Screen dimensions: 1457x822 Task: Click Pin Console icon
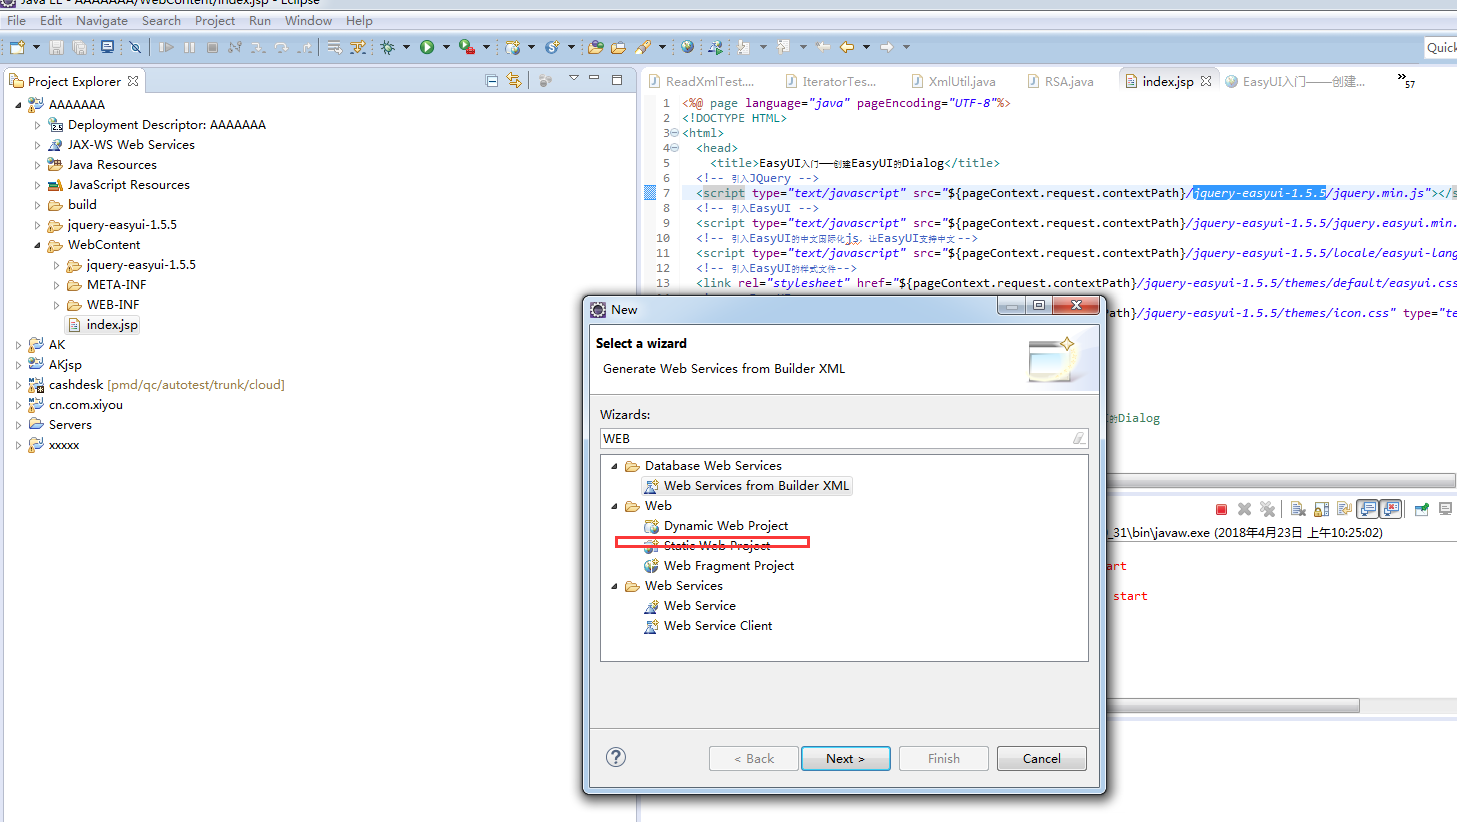1421,509
